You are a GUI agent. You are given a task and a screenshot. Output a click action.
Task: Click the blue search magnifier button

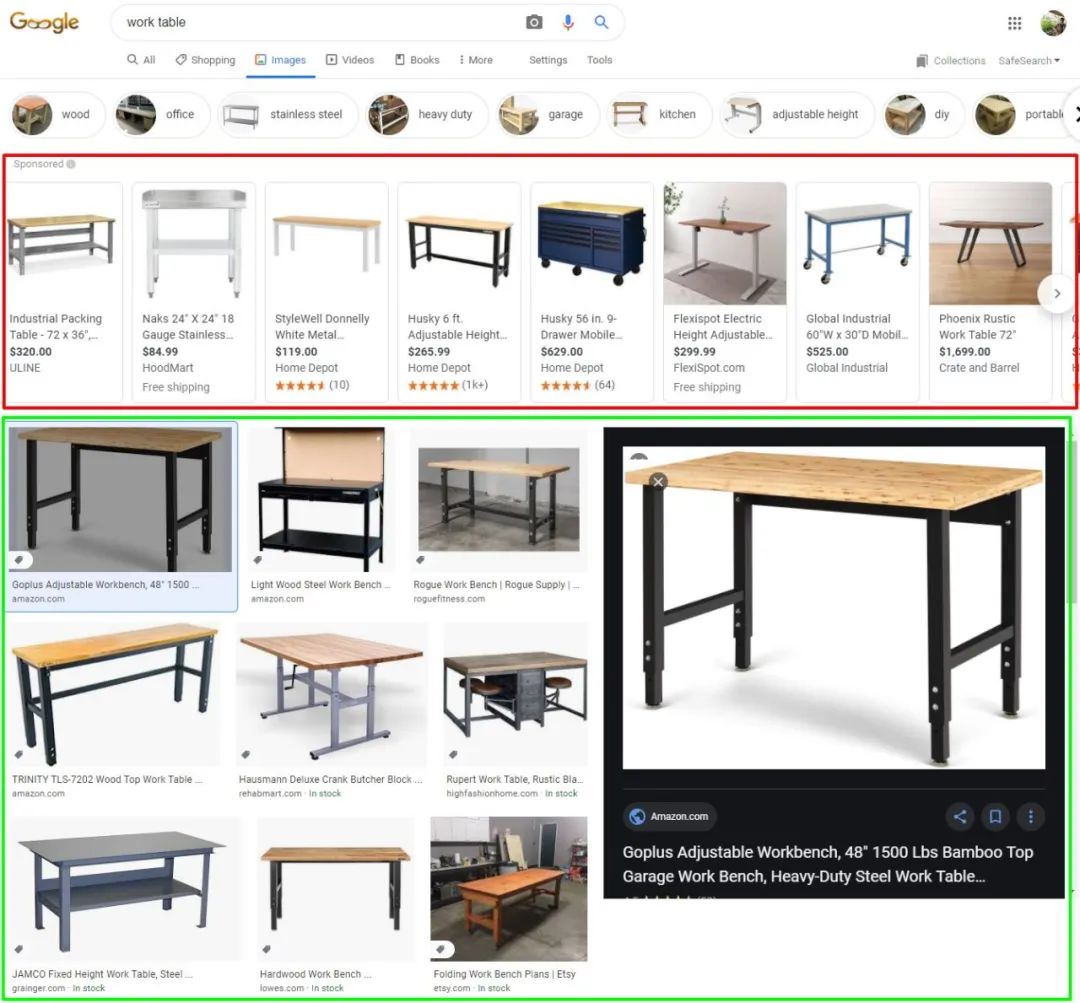pos(601,22)
